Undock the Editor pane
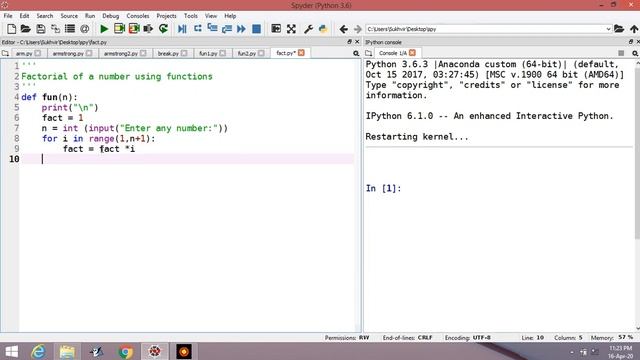640x360 pixels. [x=349, y=42]
